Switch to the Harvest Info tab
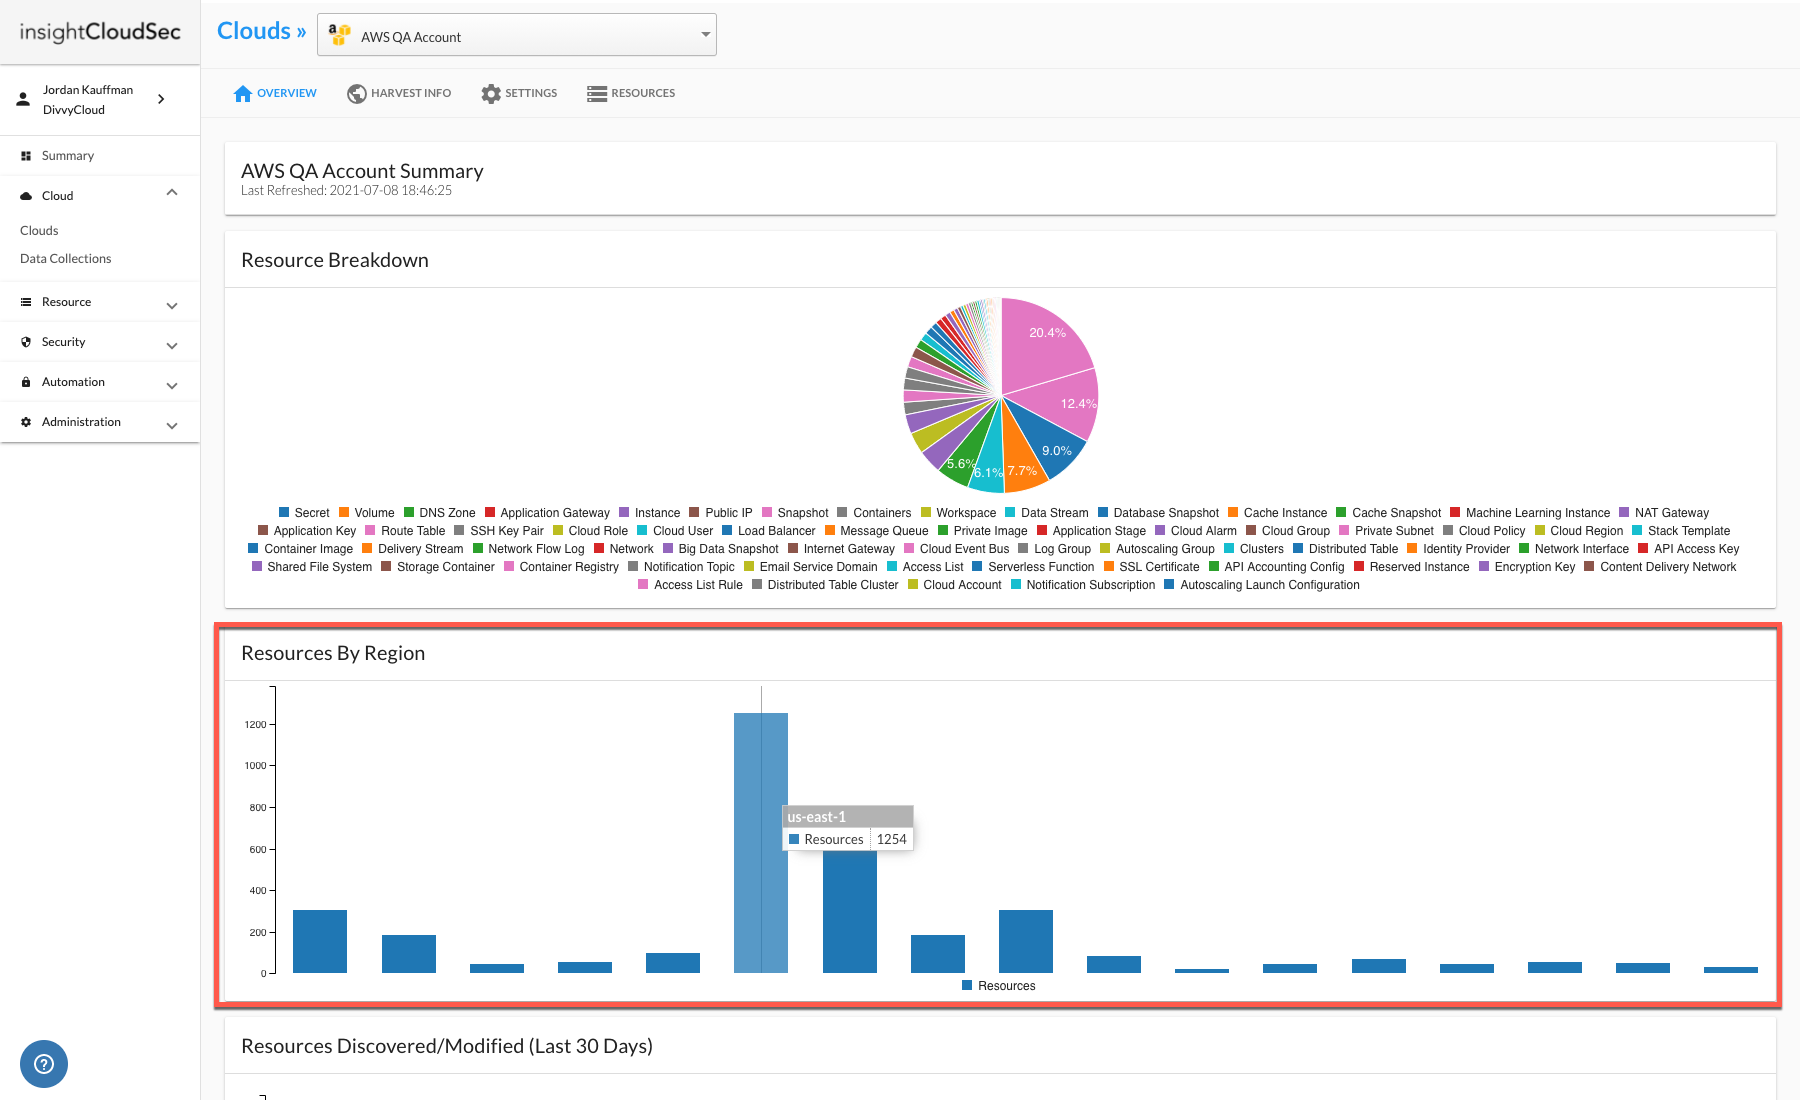The height and width of the screenshot is (1100, 1800). click(x=399, y=93)
